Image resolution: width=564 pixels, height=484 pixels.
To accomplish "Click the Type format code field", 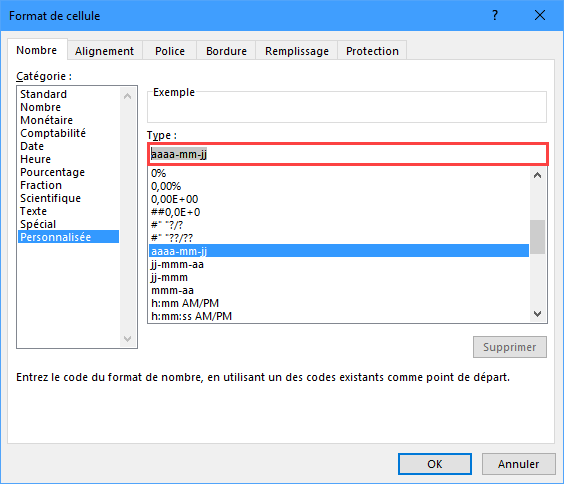I will click(347, 154).
